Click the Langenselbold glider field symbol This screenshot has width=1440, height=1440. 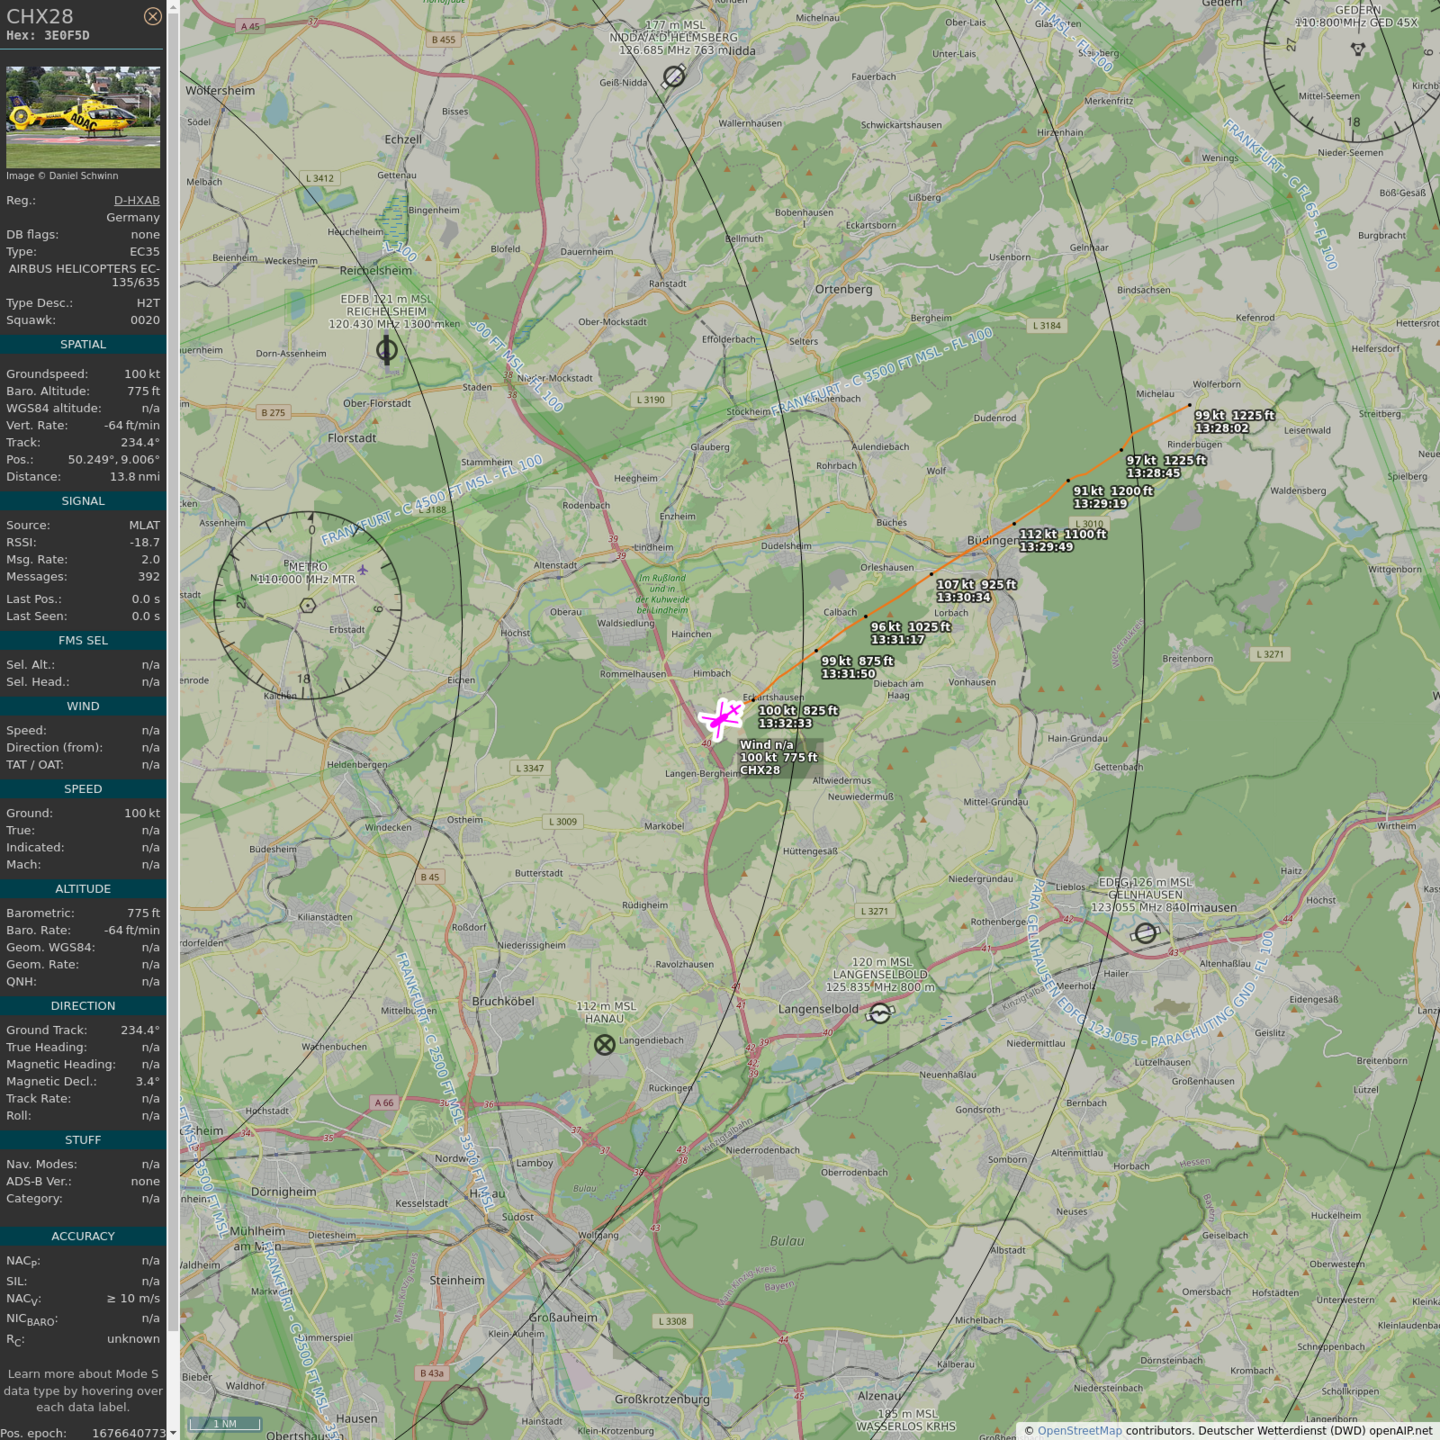(880, 1014)
